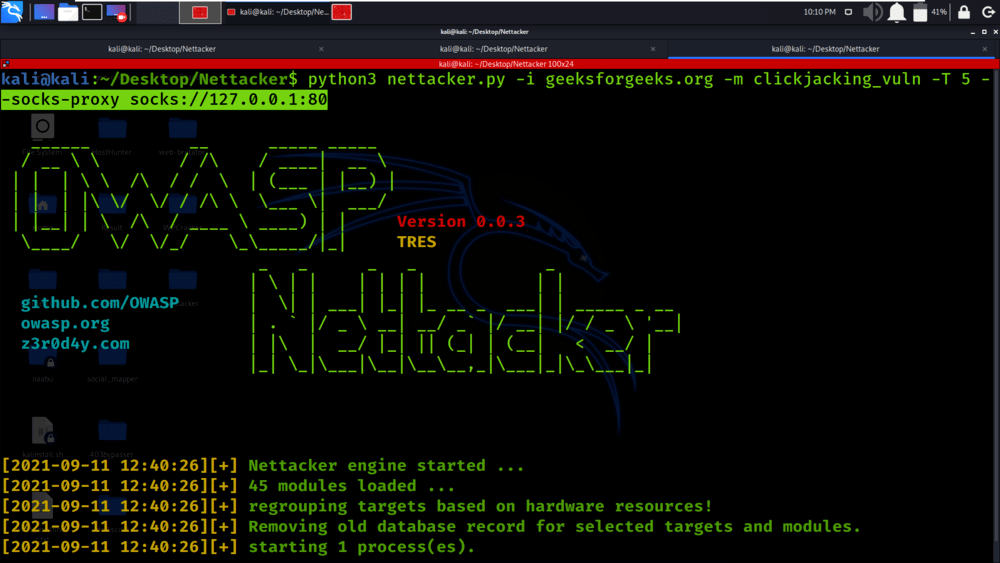
Task: Open the display indicator next to the clock
Action: pos(848,12)
